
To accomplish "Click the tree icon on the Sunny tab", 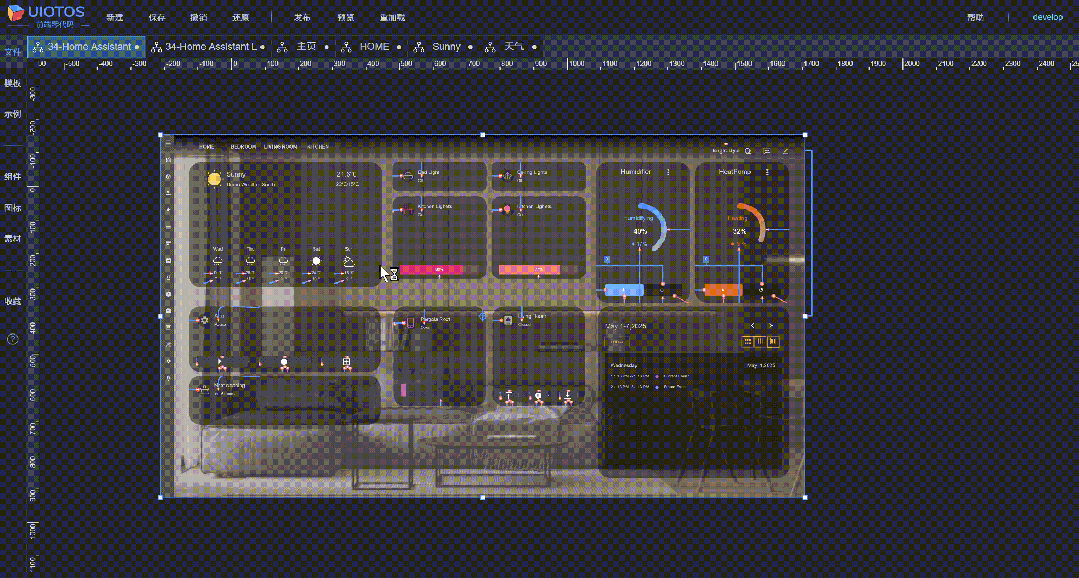I will click(x=418, y=47).
